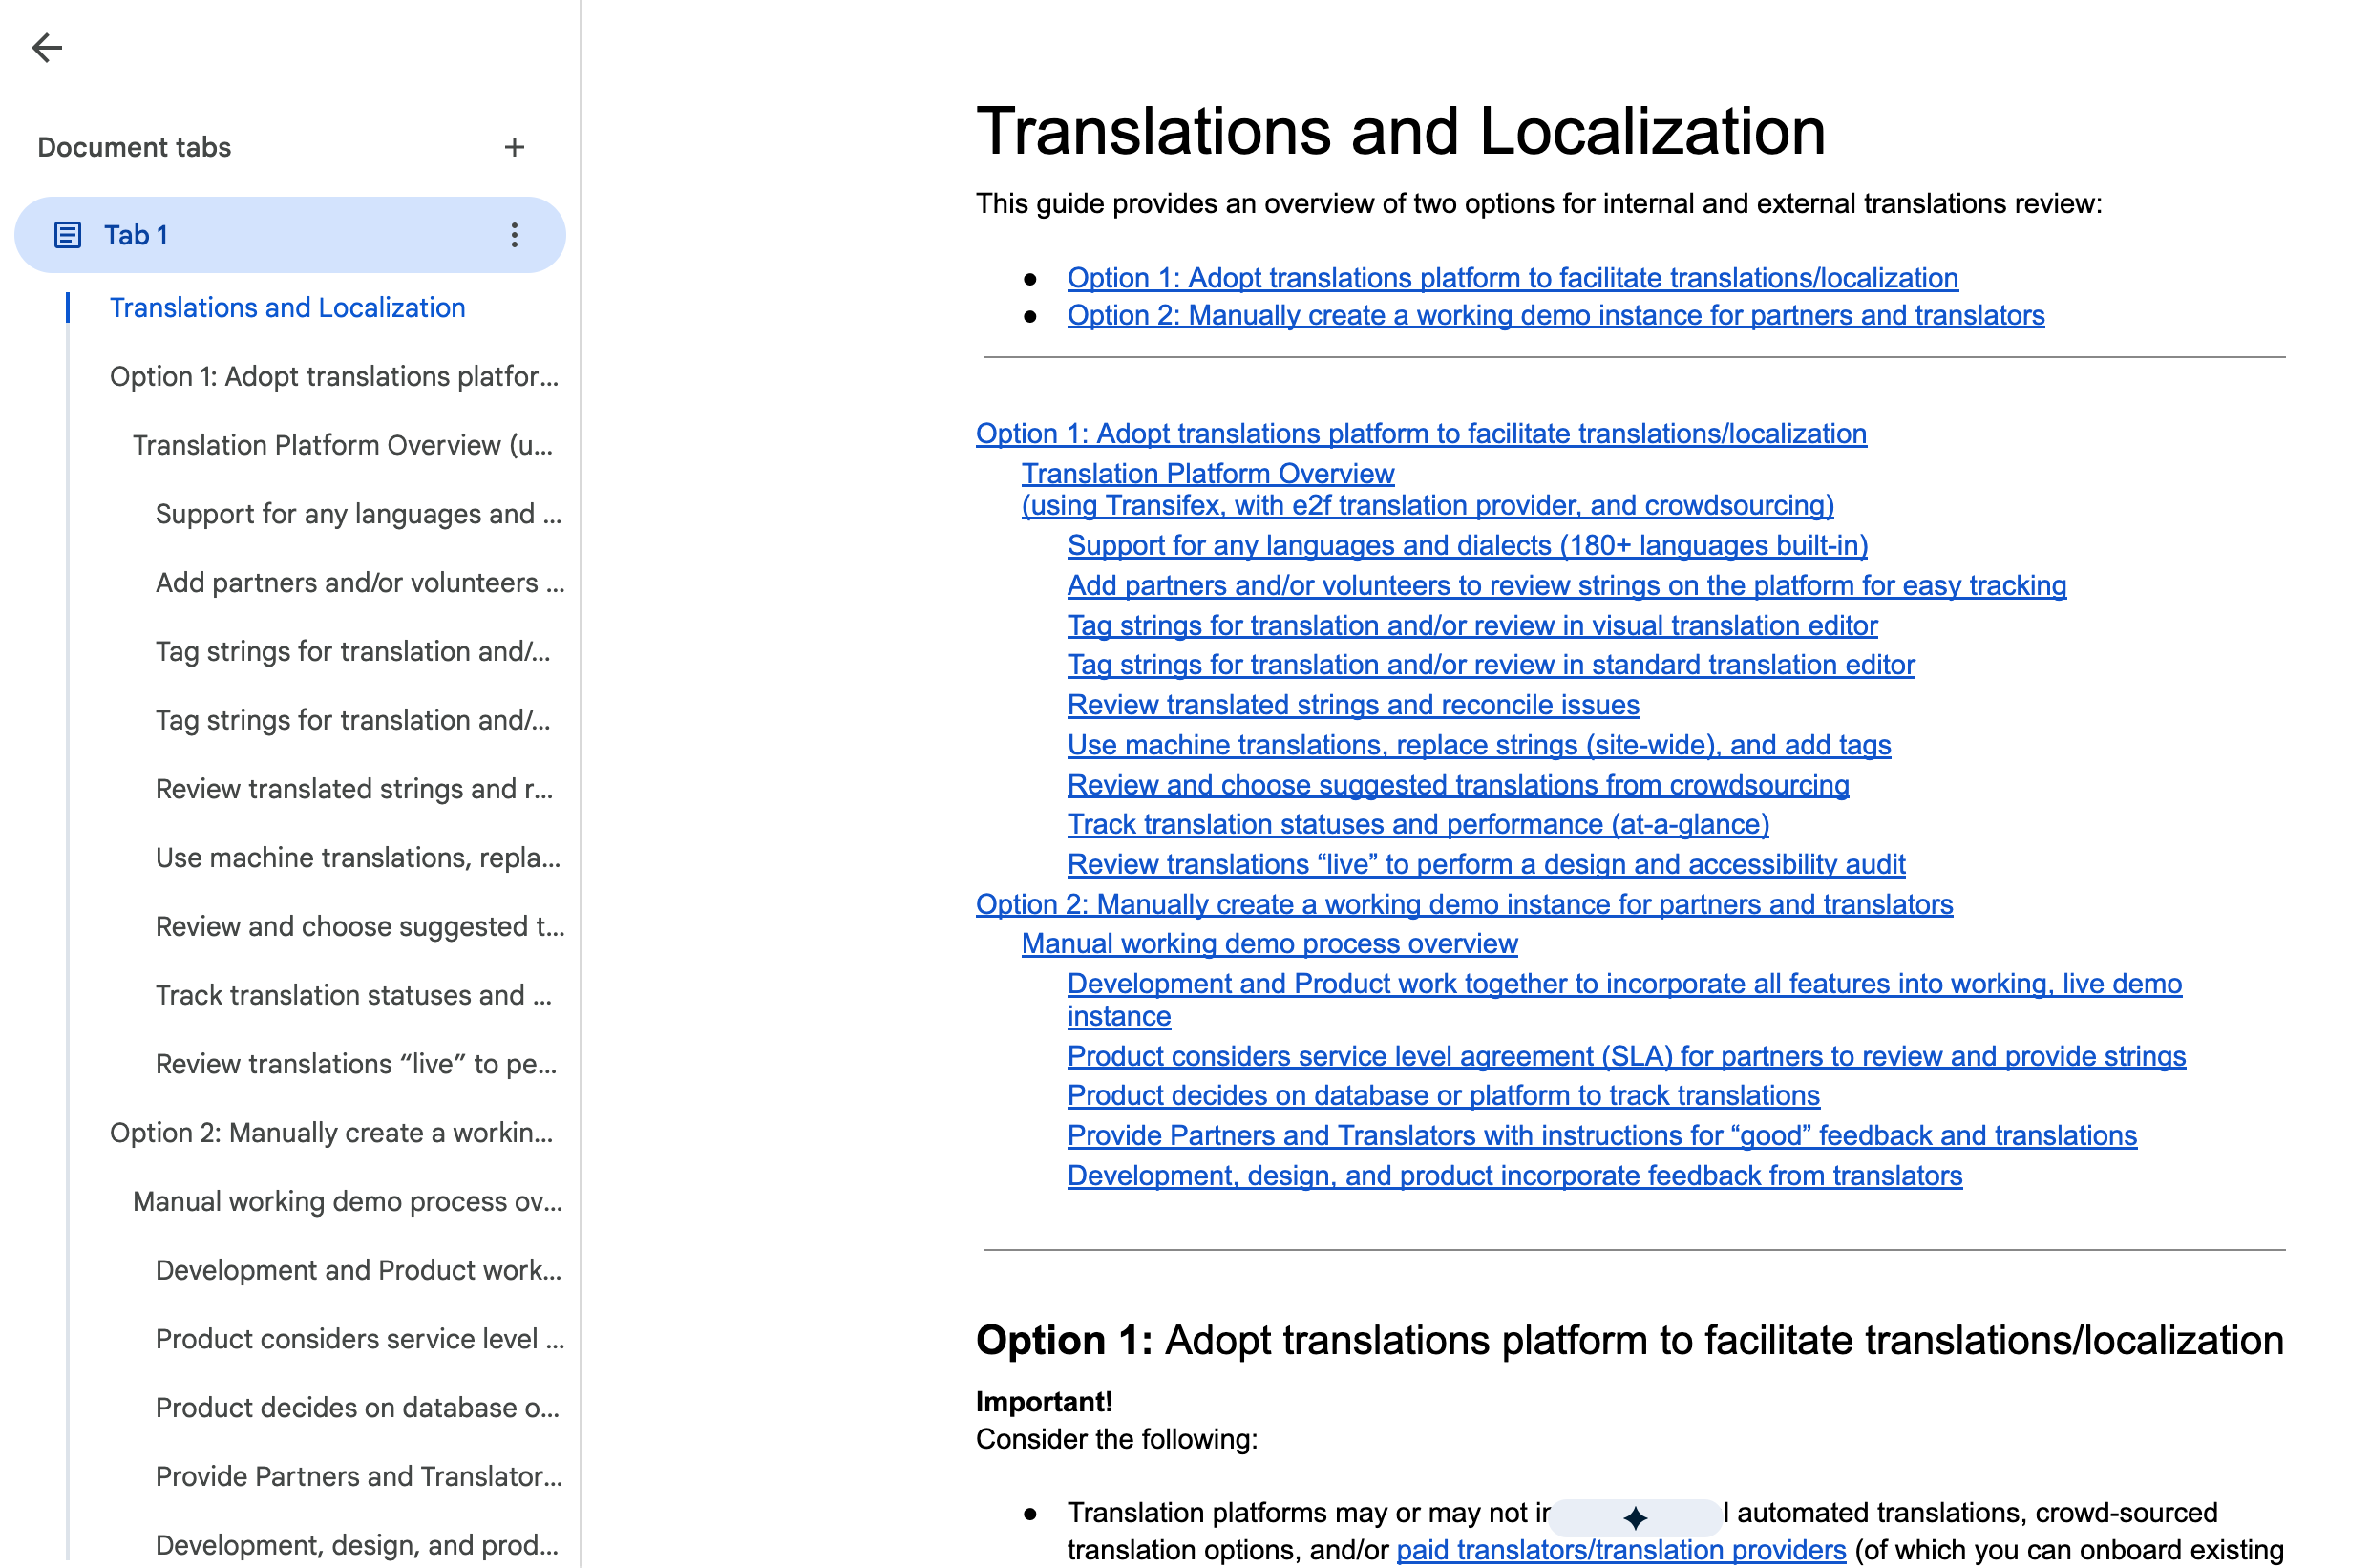Jump to Option 2: Manually create outline item
This screenshot has height=1568, width=2370.
331,1133
